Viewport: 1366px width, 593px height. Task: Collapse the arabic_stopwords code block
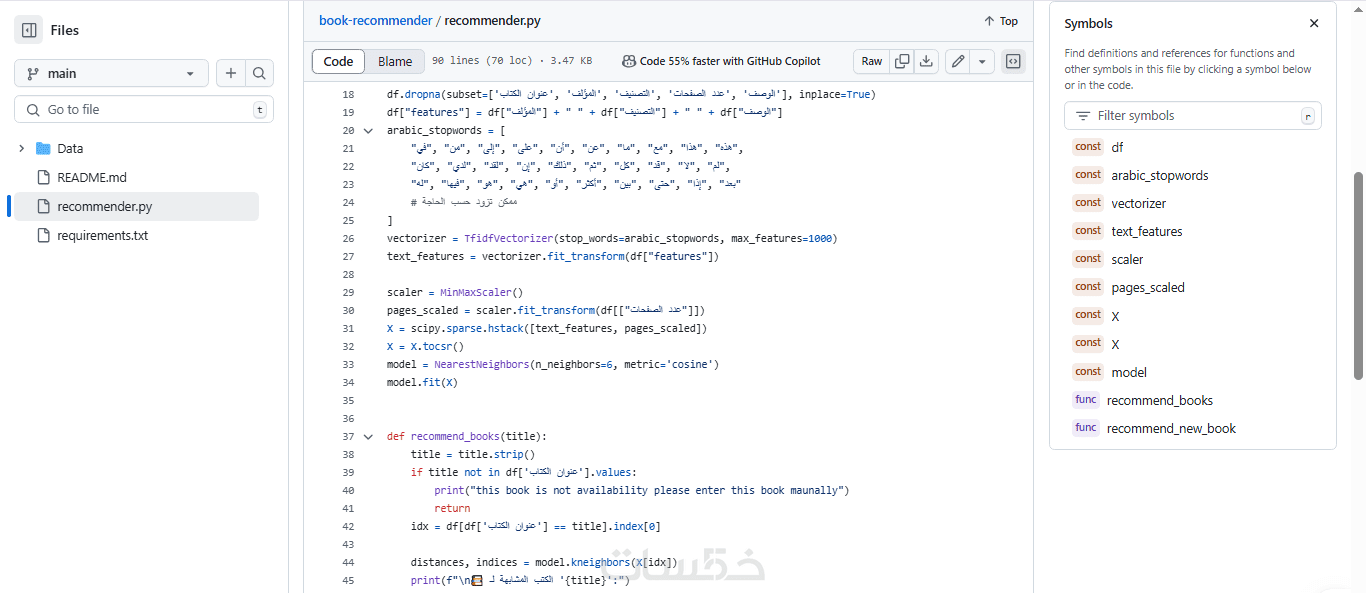(x=368, y=131)
